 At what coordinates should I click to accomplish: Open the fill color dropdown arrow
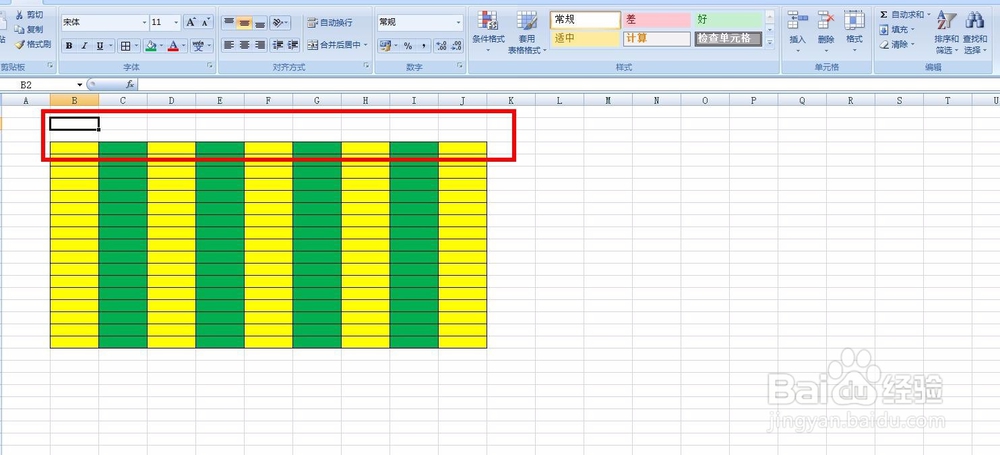(162, 46)
